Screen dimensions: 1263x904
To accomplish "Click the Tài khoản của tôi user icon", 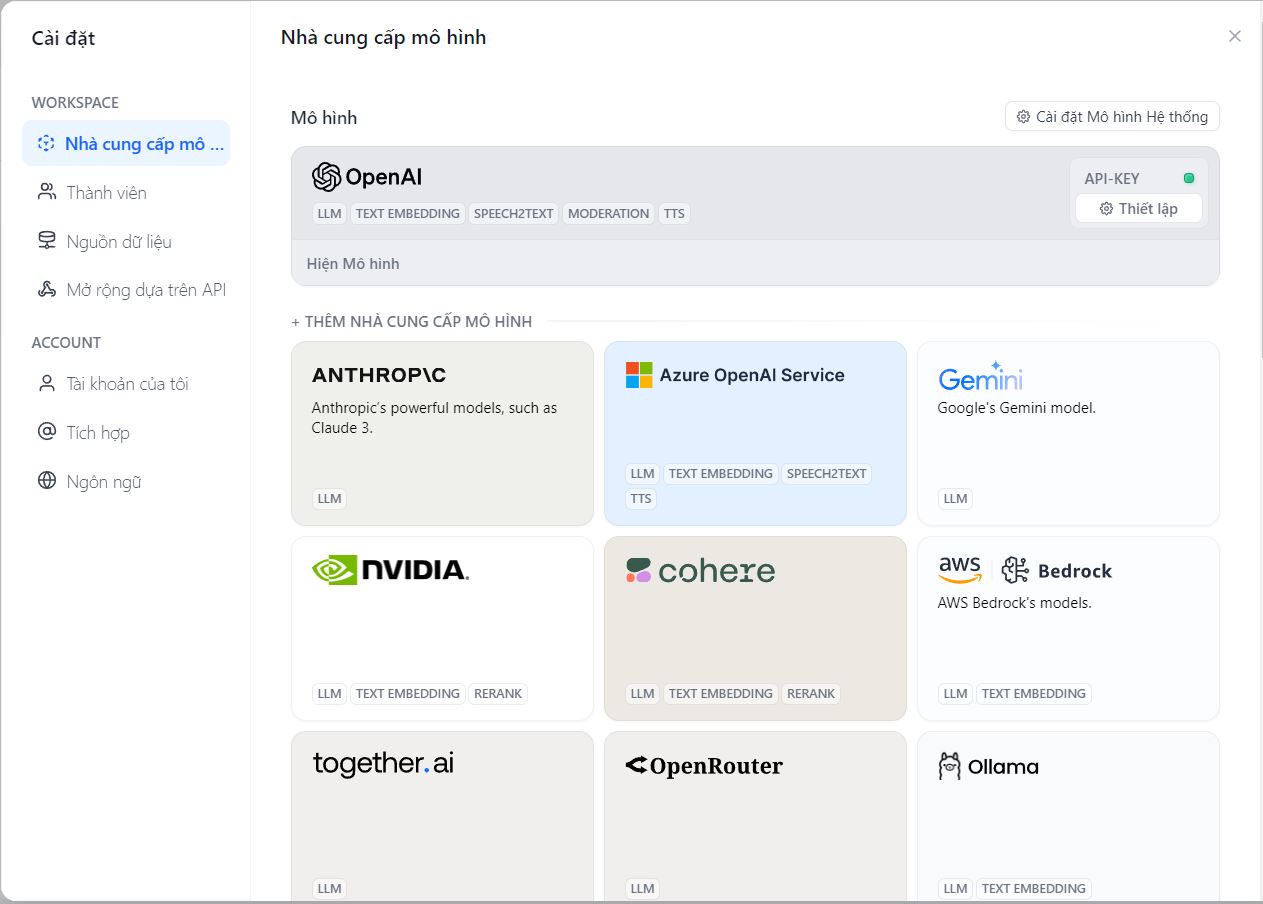I will click(x=46, y=384).
